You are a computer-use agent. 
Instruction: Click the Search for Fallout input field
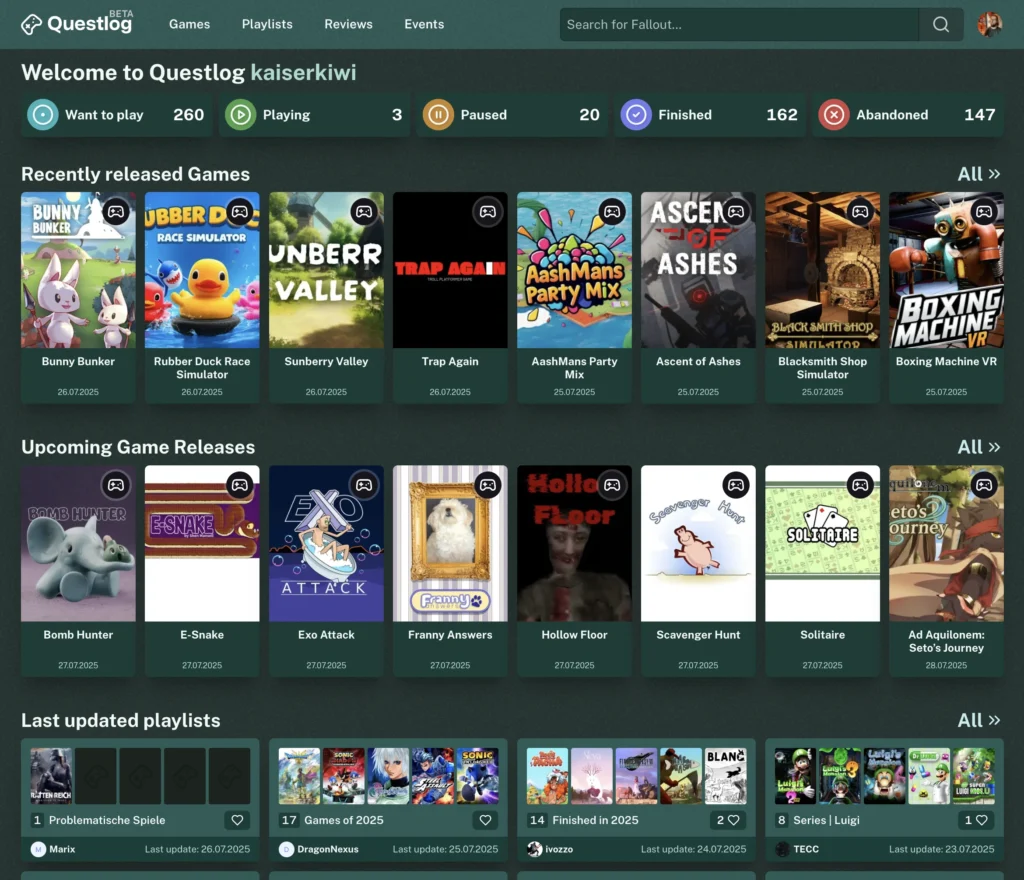pos(739,25)
